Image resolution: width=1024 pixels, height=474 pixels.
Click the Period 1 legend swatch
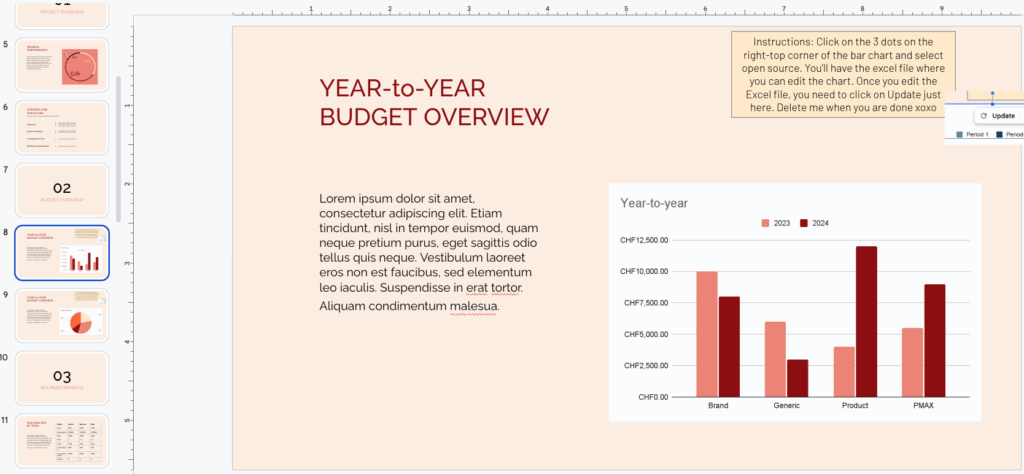coord(959,134)
